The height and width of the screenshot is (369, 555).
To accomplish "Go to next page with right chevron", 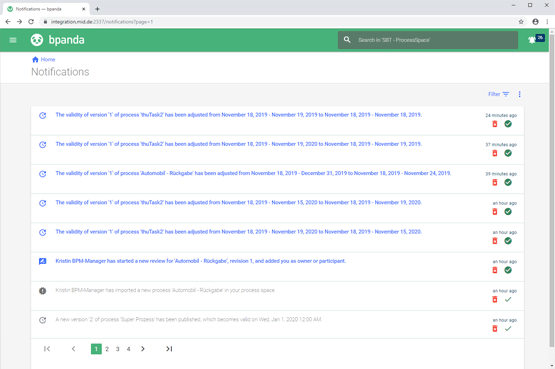I will pos(143,349).
